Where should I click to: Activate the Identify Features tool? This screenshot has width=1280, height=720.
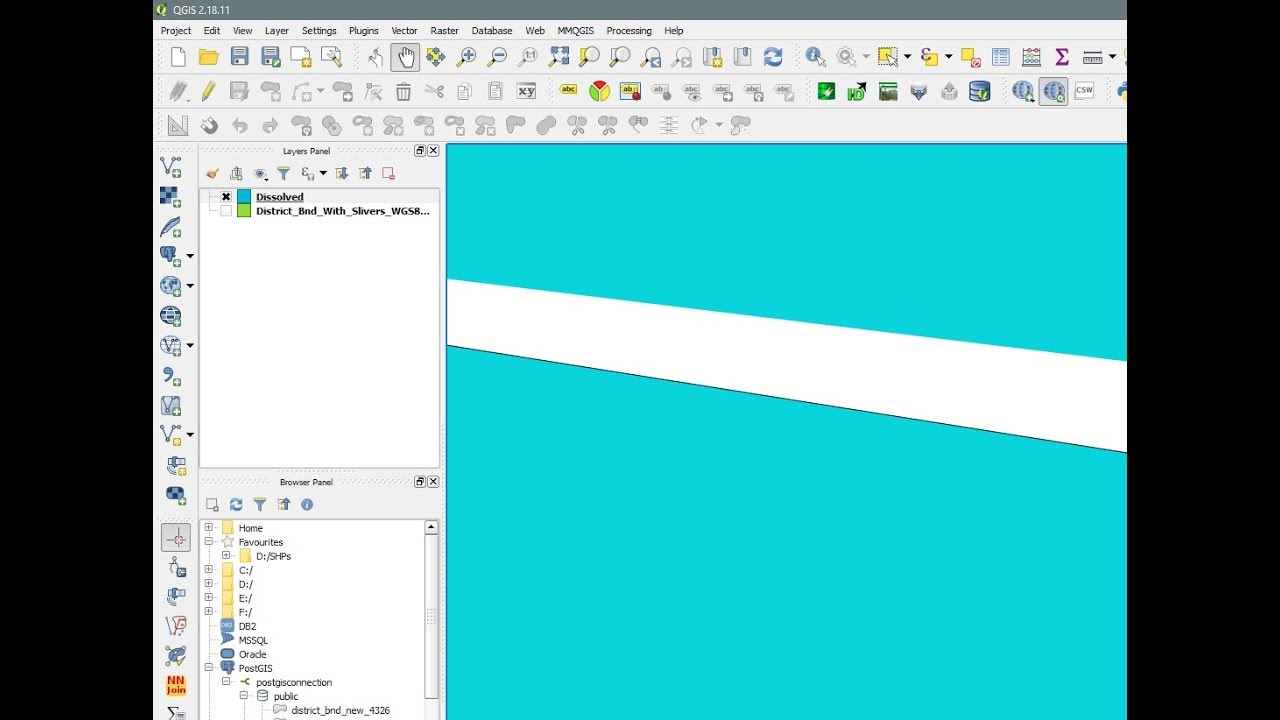pyautogui.click(x=816, y=57)
